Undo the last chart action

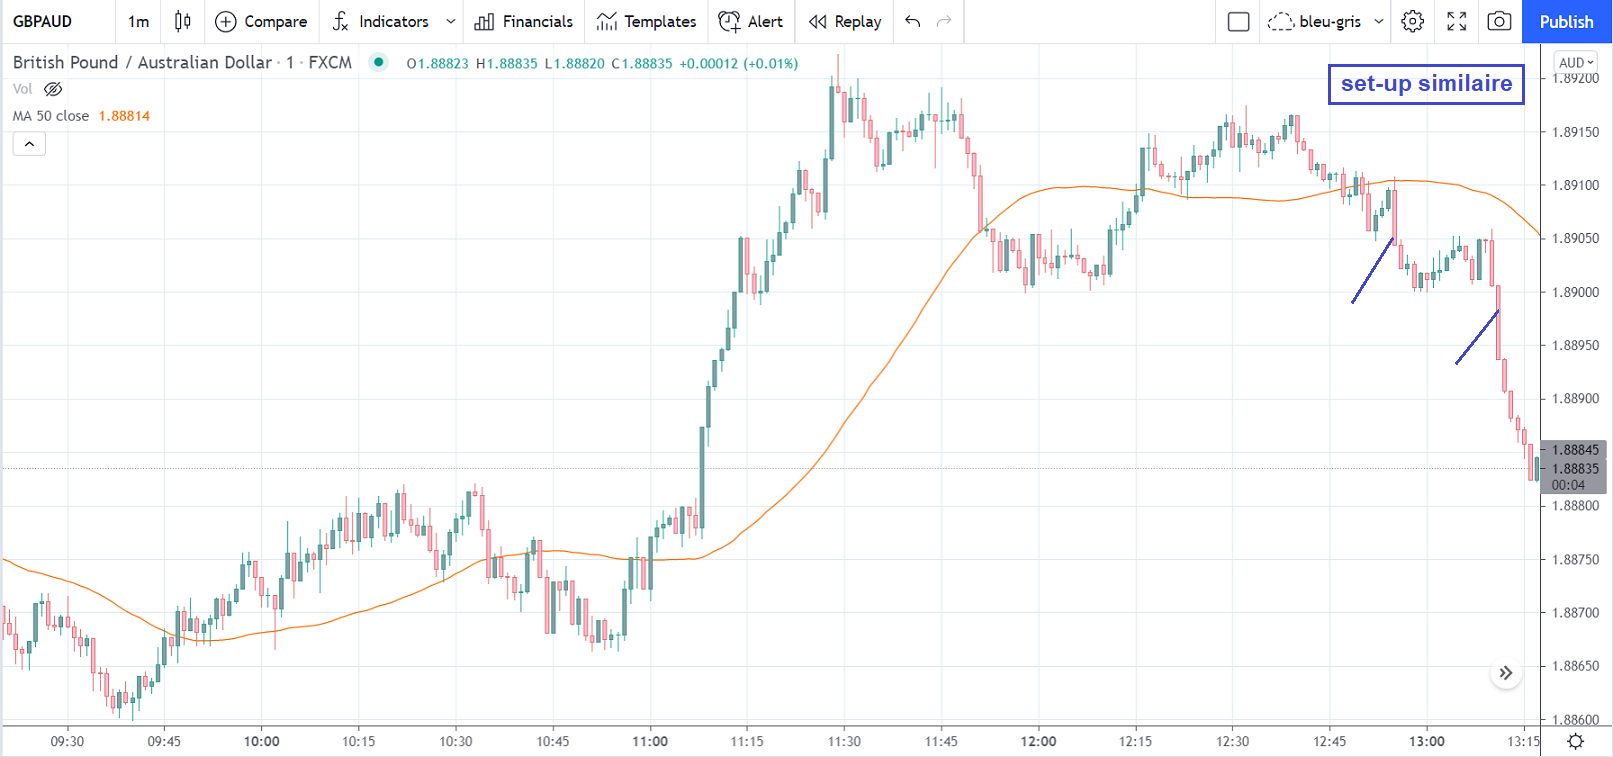coord(912,21)
